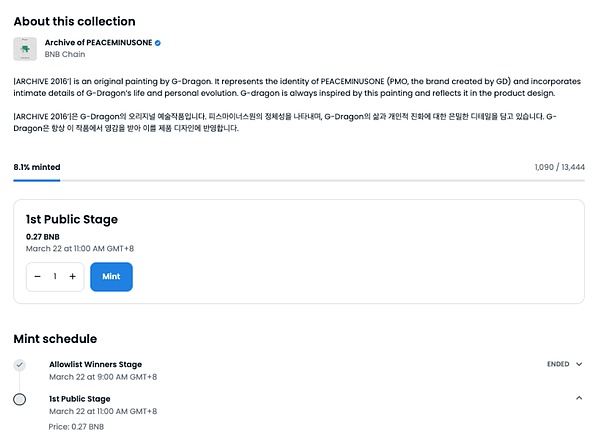Collapse the 1st Public Stage chevron
Image resolution: width=600 pixels, height=437 pixels.
point(579,398)
